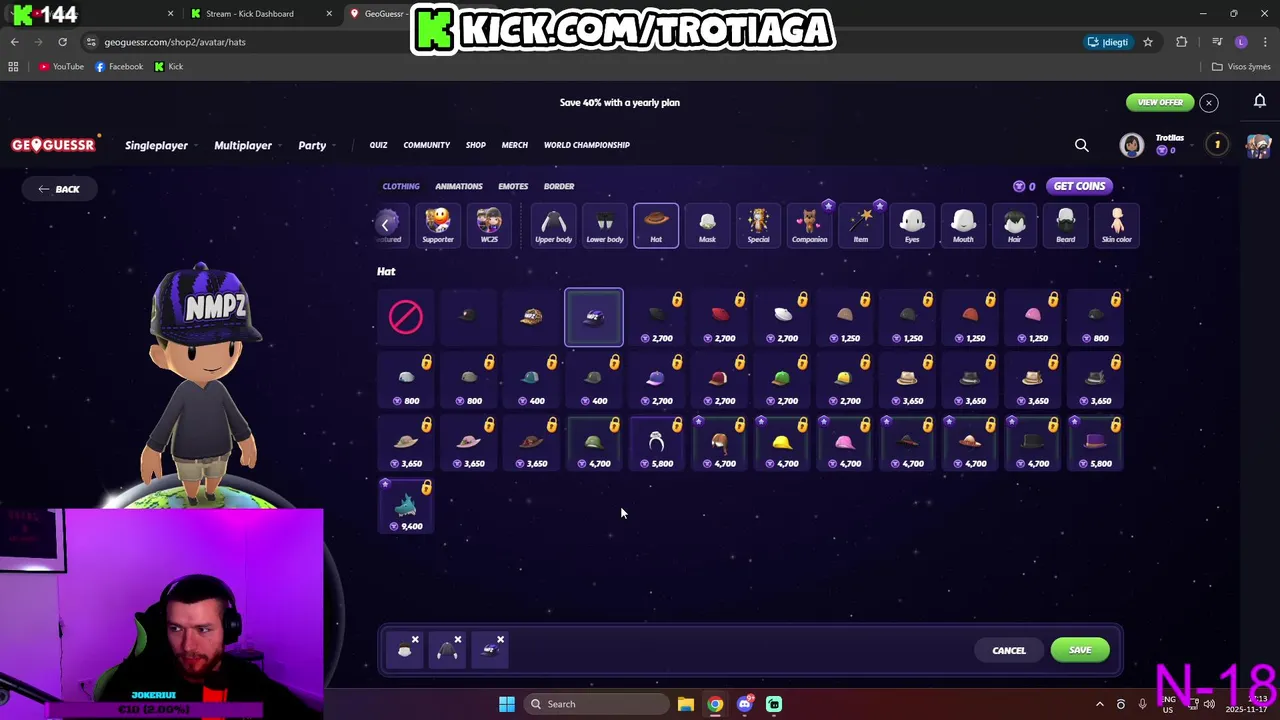Viewport: 1280px width, 720px height.
Task: Pick the red beret priced 2,700
Action: coord(719,317)
